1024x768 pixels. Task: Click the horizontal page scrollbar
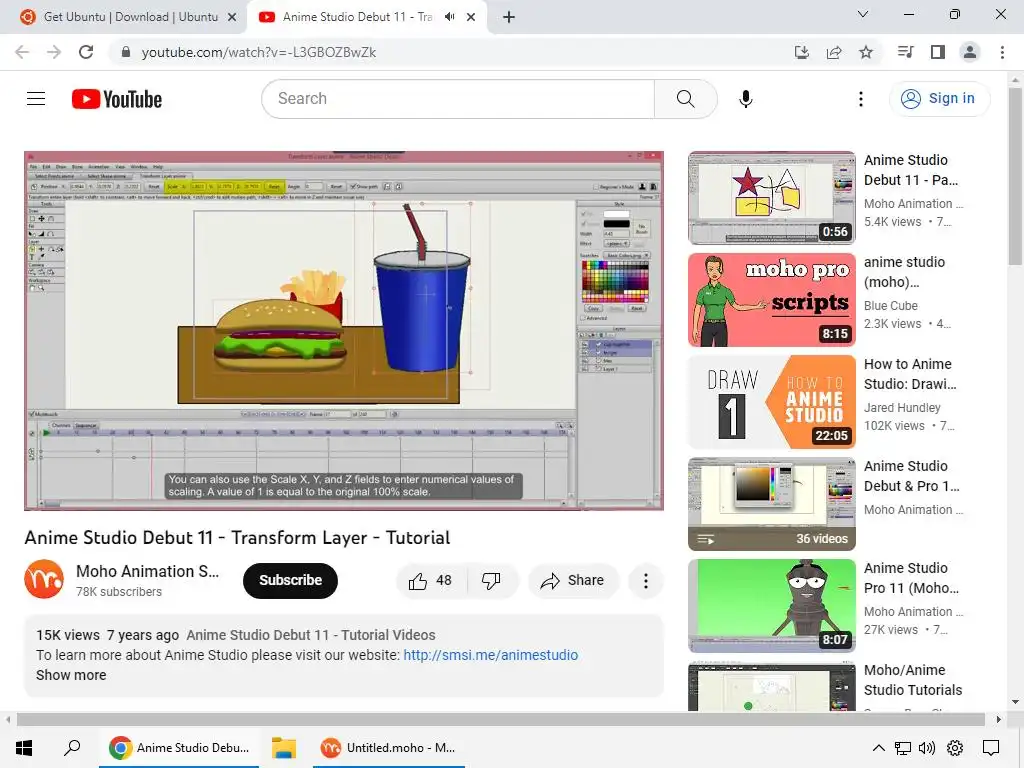click(500, 720)
